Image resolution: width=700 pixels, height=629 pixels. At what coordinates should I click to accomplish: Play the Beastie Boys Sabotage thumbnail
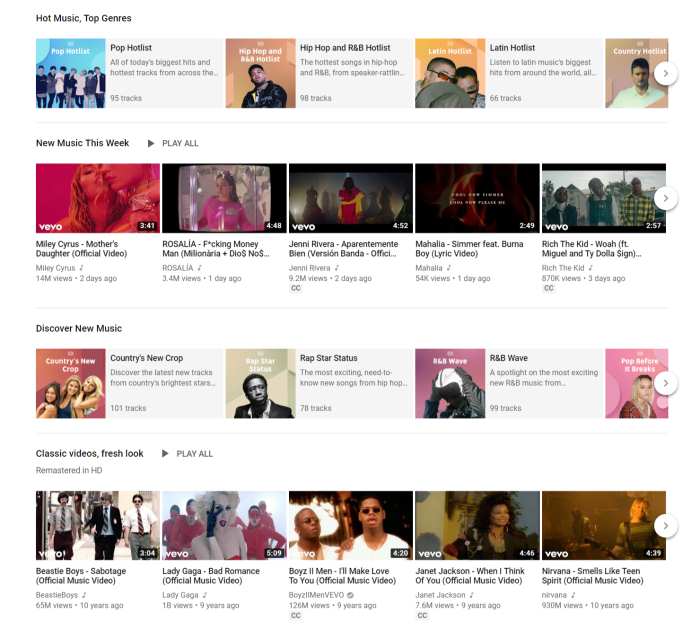[x=98, y=525]
